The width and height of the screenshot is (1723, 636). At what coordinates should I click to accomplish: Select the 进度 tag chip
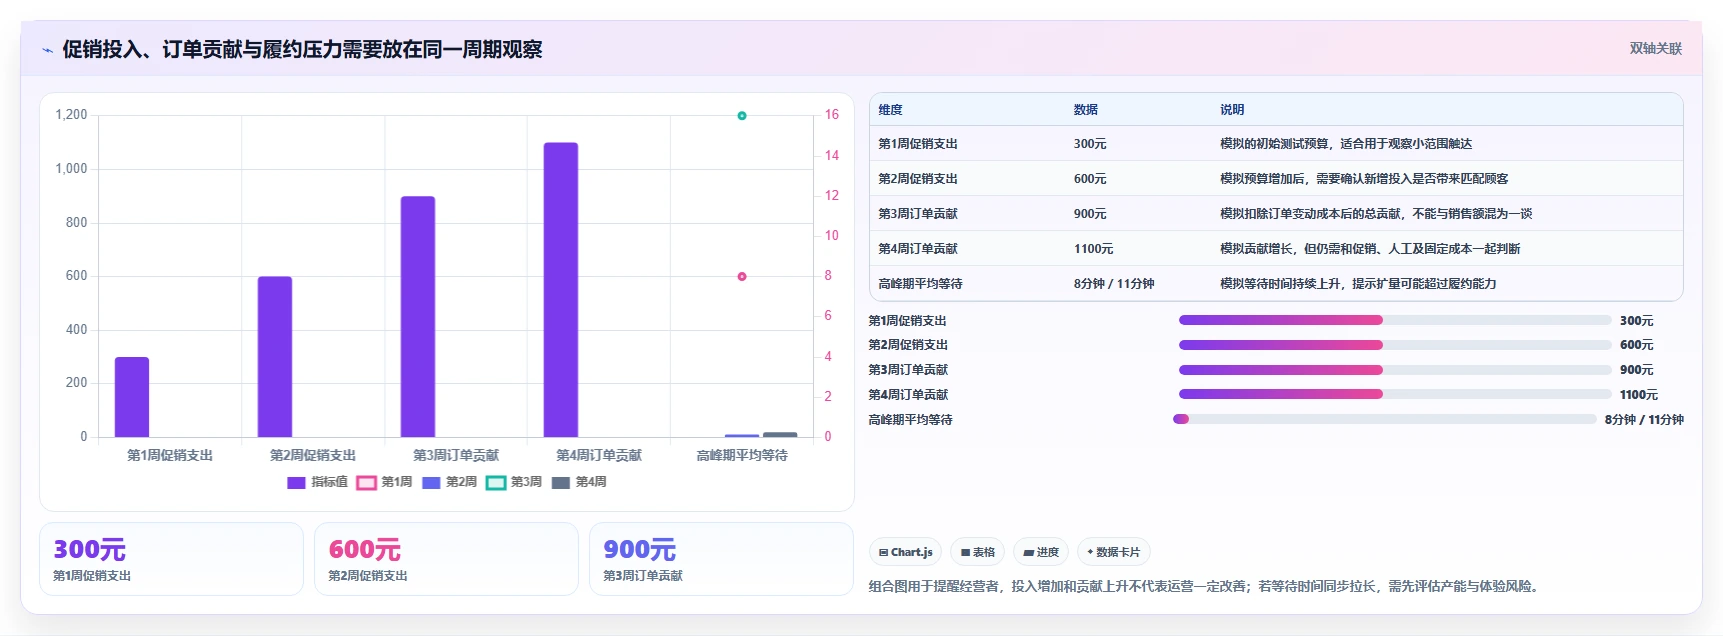coord(1041,552)
